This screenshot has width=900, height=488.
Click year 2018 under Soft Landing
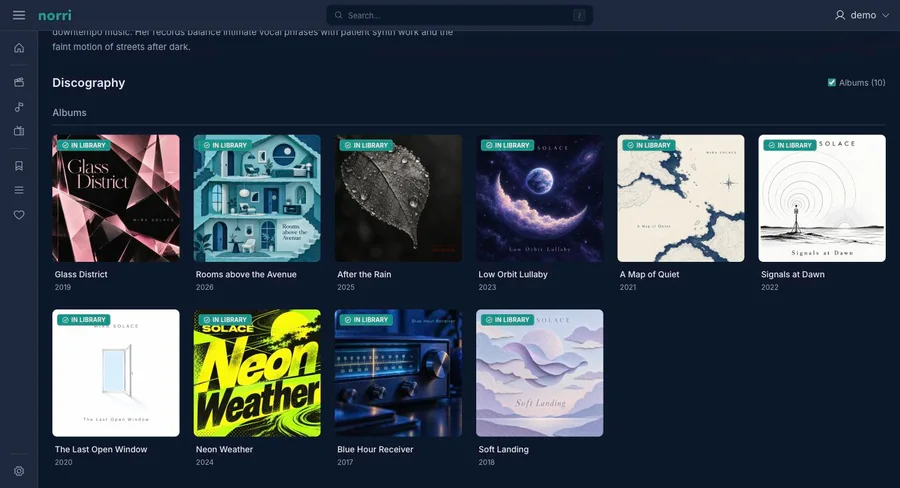[486, 462]
